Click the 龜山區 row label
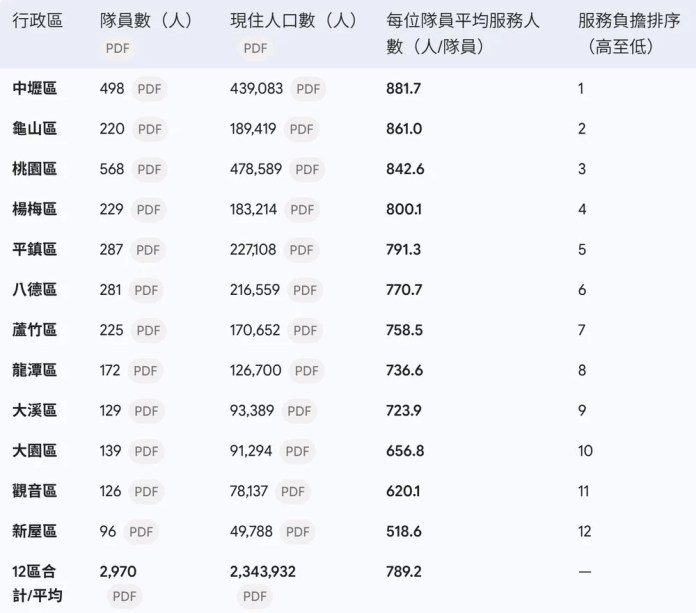This screenshot has height=613, width=696. coord(35,129)
